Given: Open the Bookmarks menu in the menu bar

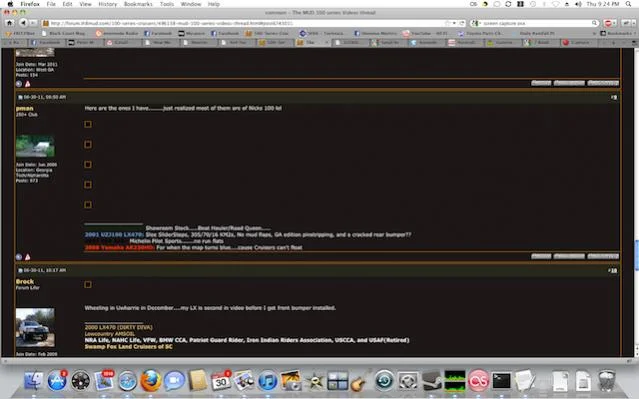Looking at the screenshot, I should click(x=138, y=4).
